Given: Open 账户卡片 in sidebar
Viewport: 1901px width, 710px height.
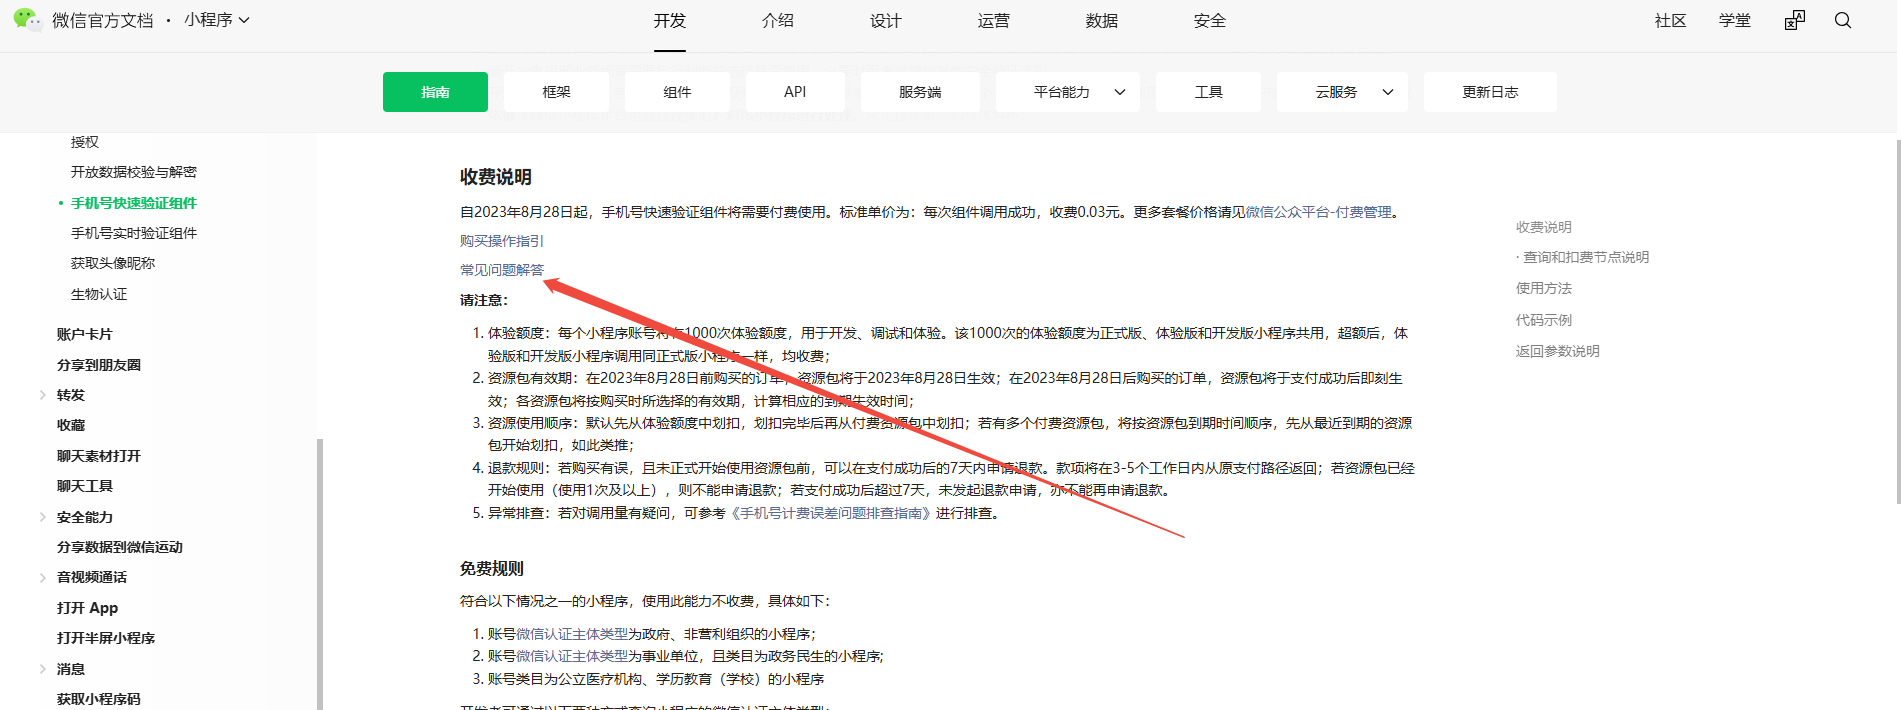Looking at the screenshot, I should [85, 334].
